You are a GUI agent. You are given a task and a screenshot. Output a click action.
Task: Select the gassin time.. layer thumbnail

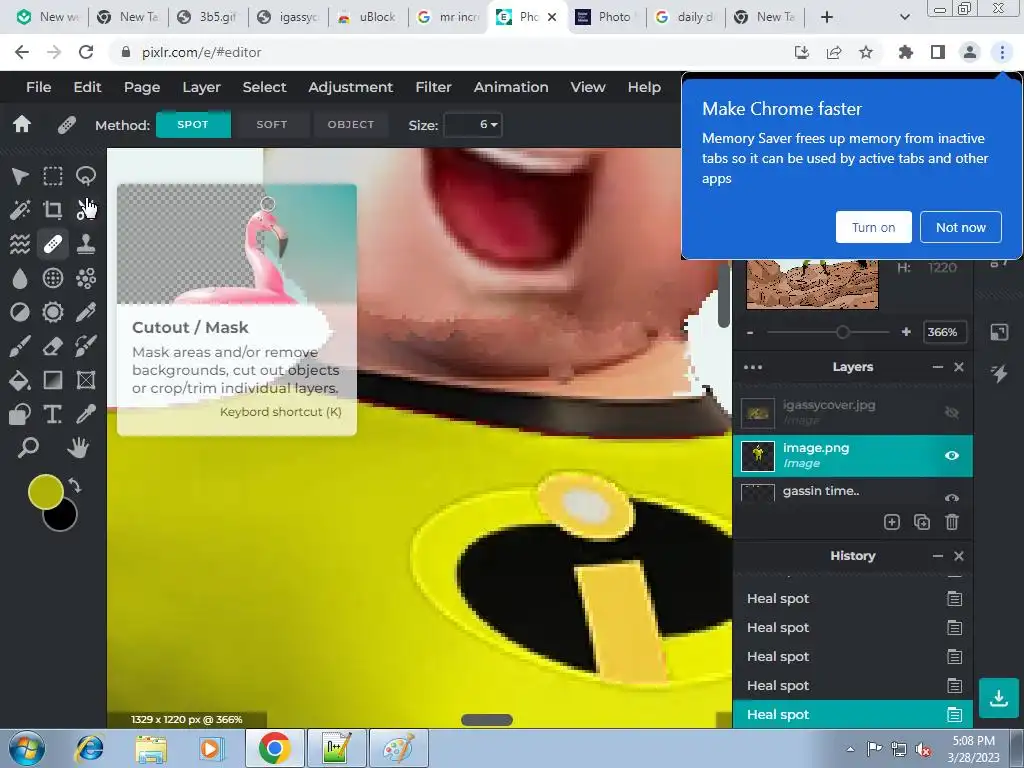(758, 493)
